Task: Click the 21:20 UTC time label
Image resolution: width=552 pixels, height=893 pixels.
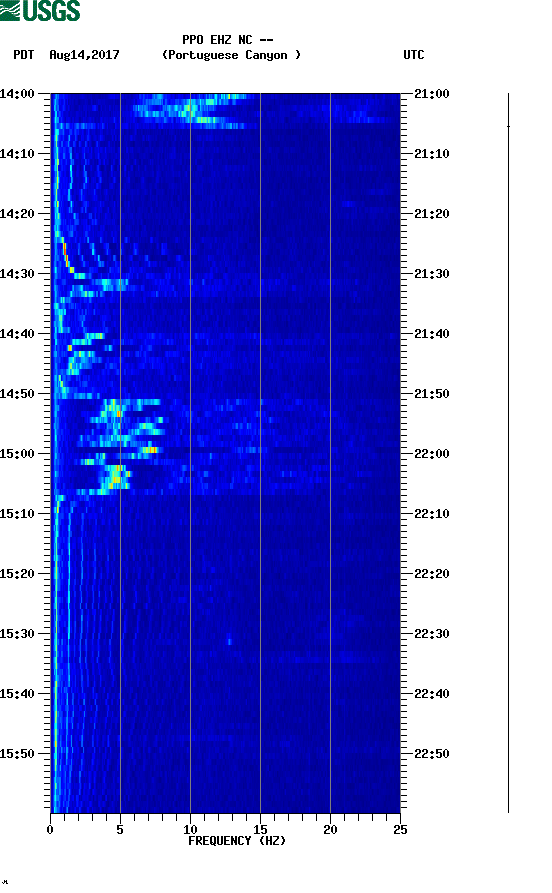Action: coord(432,214)
